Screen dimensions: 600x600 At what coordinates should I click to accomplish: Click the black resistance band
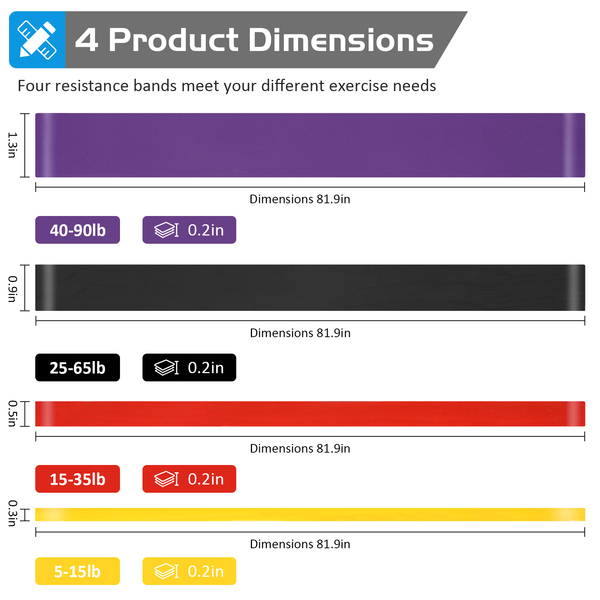tap(310, 288)
